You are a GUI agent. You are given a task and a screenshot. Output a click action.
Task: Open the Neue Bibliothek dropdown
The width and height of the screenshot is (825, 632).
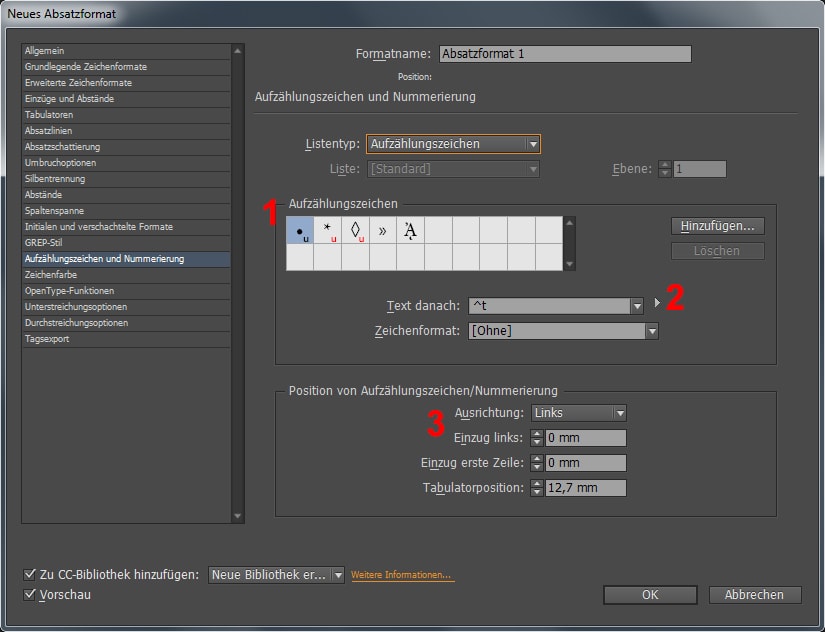pos(276,575)
